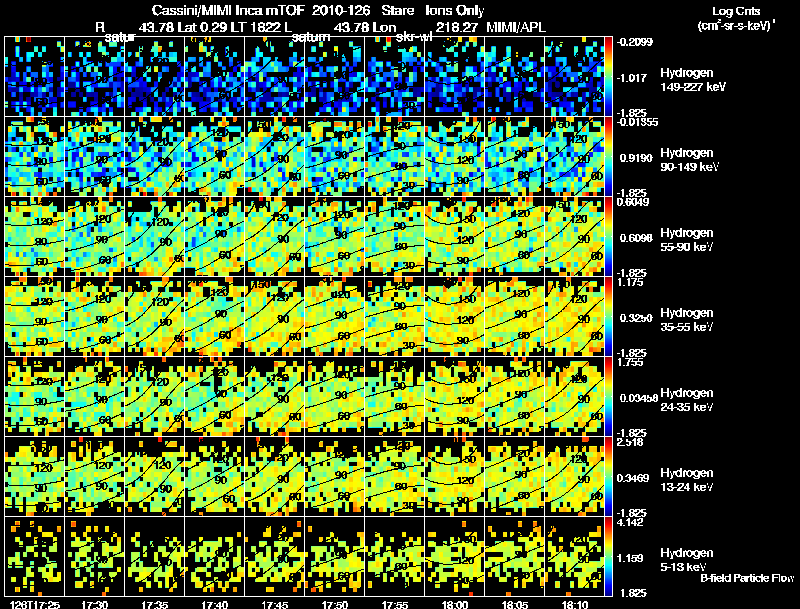800x609 pixels.
Task: Click the color scale value 0.9190
Action: (636, 158)
